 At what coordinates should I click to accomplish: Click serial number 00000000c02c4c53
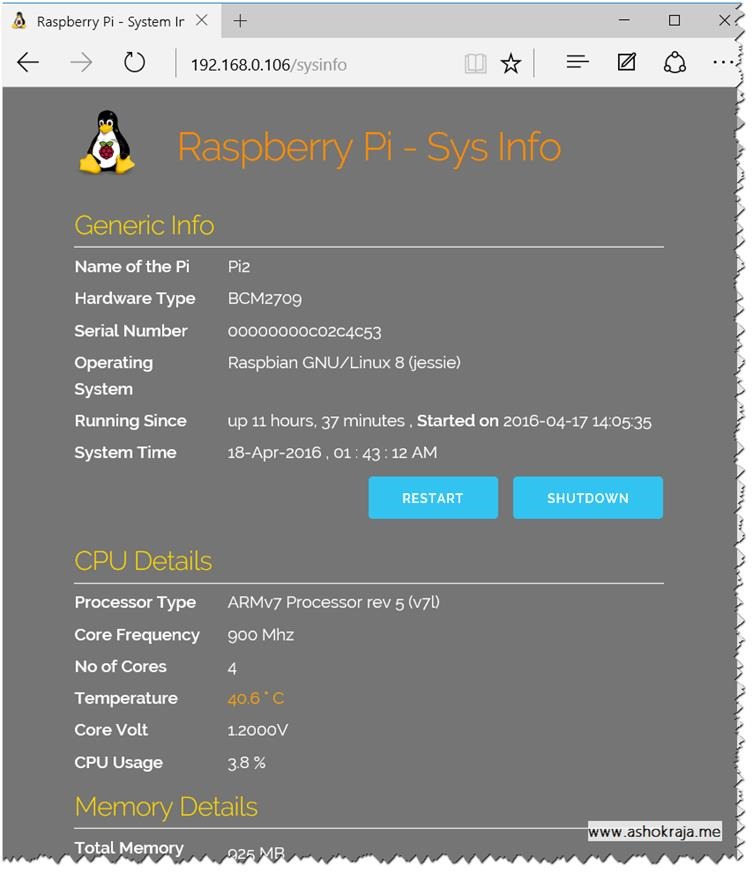[x=304, y=331]
